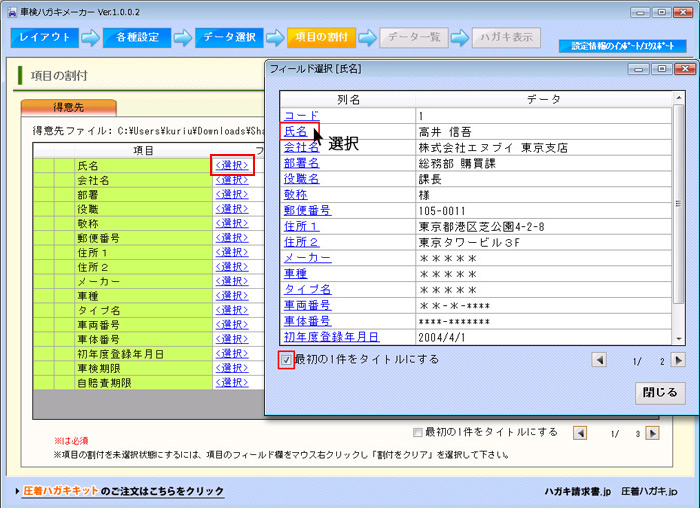
Task: Choose 車体番号 column in field dialog
Action: pyautogui.click(x=308, y=321)
